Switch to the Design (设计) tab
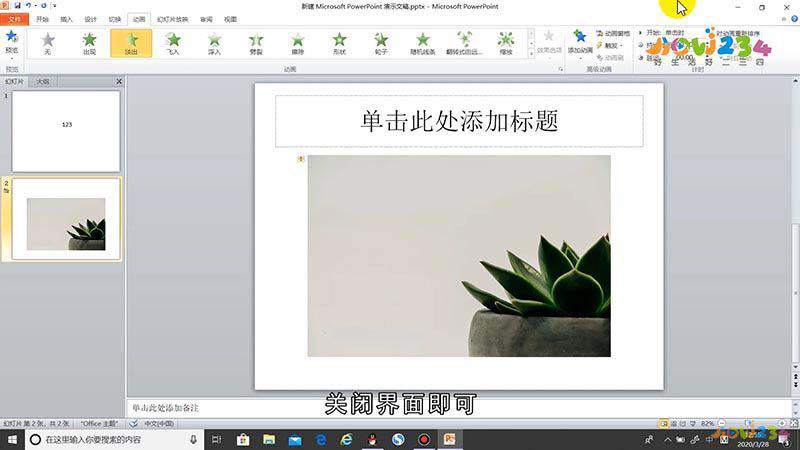The height and width of the screenshot is (450, 800). point(91,19)
